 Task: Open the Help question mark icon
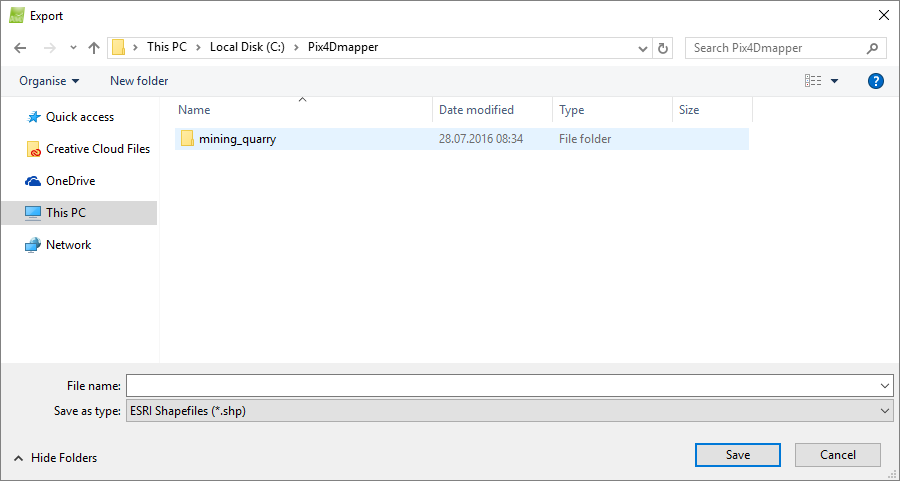876,81
